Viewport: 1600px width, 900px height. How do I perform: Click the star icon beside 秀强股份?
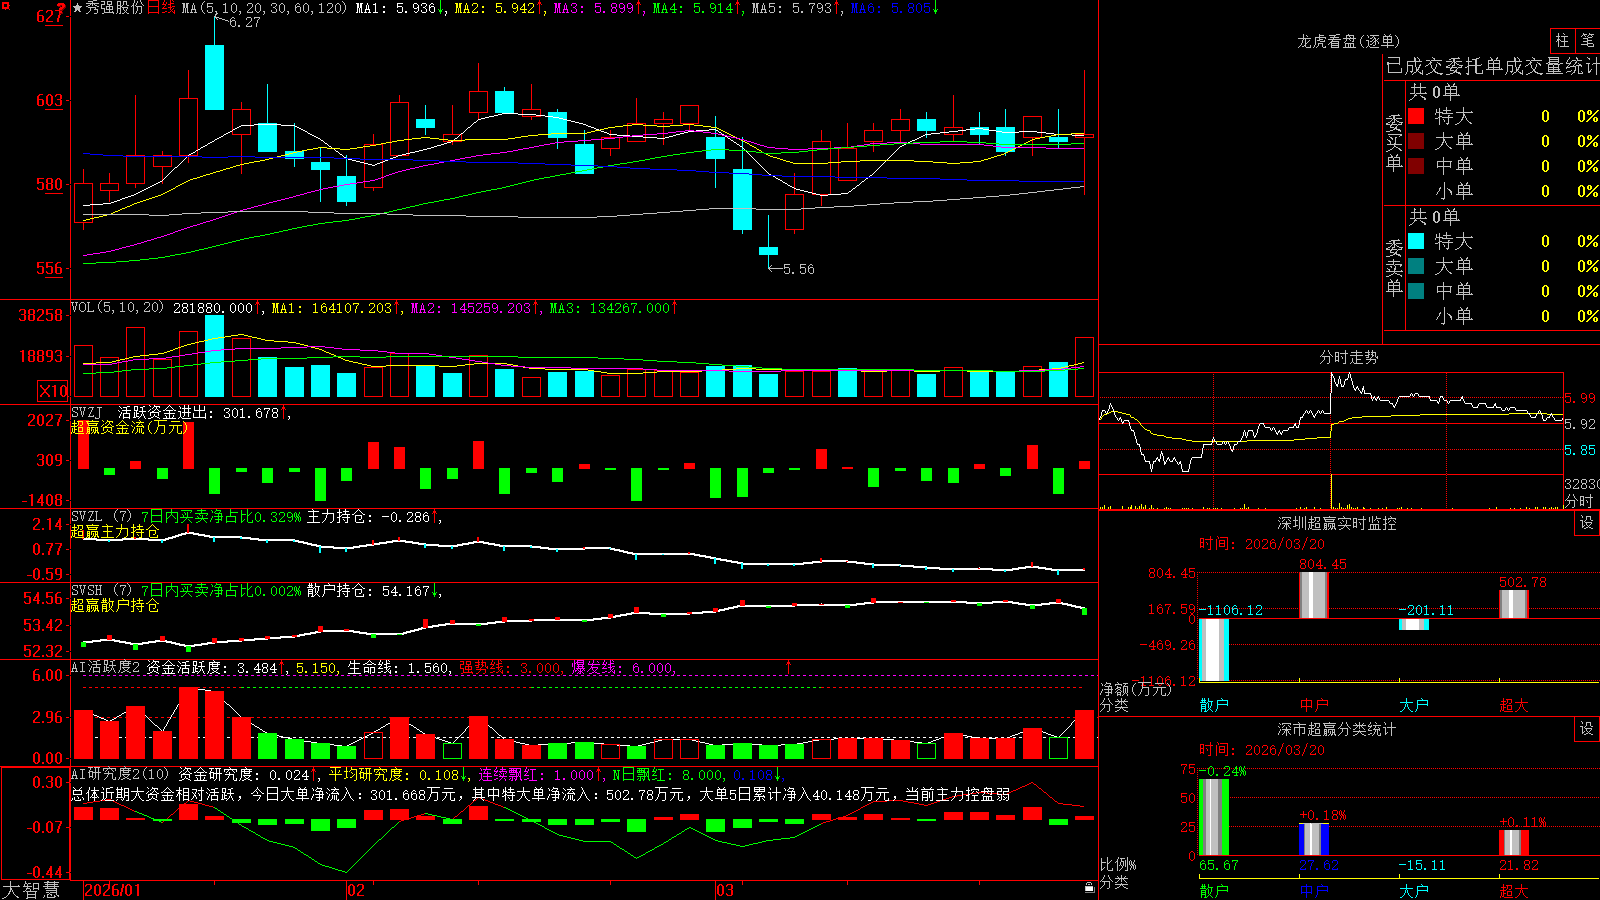(78, 8)
